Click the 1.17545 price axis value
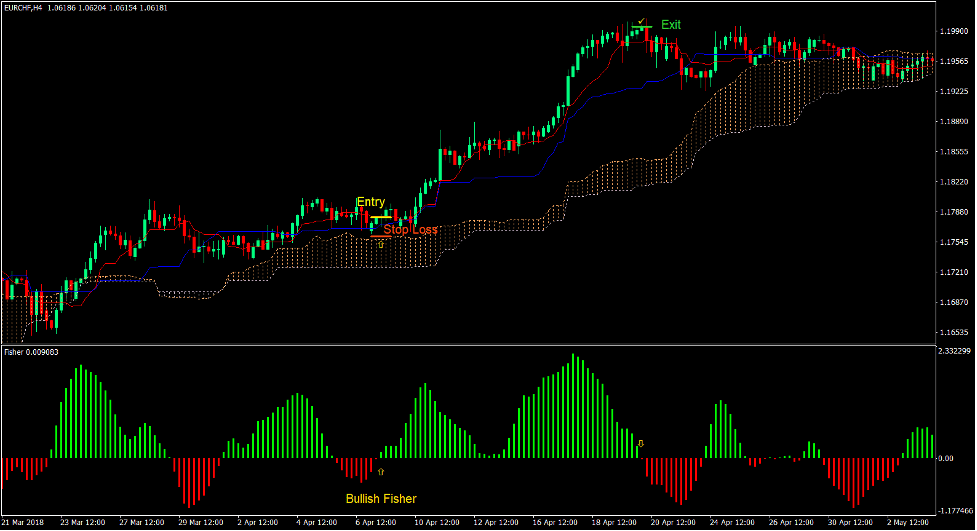This screenshot has height=531, width=977. tap(953, 242)
